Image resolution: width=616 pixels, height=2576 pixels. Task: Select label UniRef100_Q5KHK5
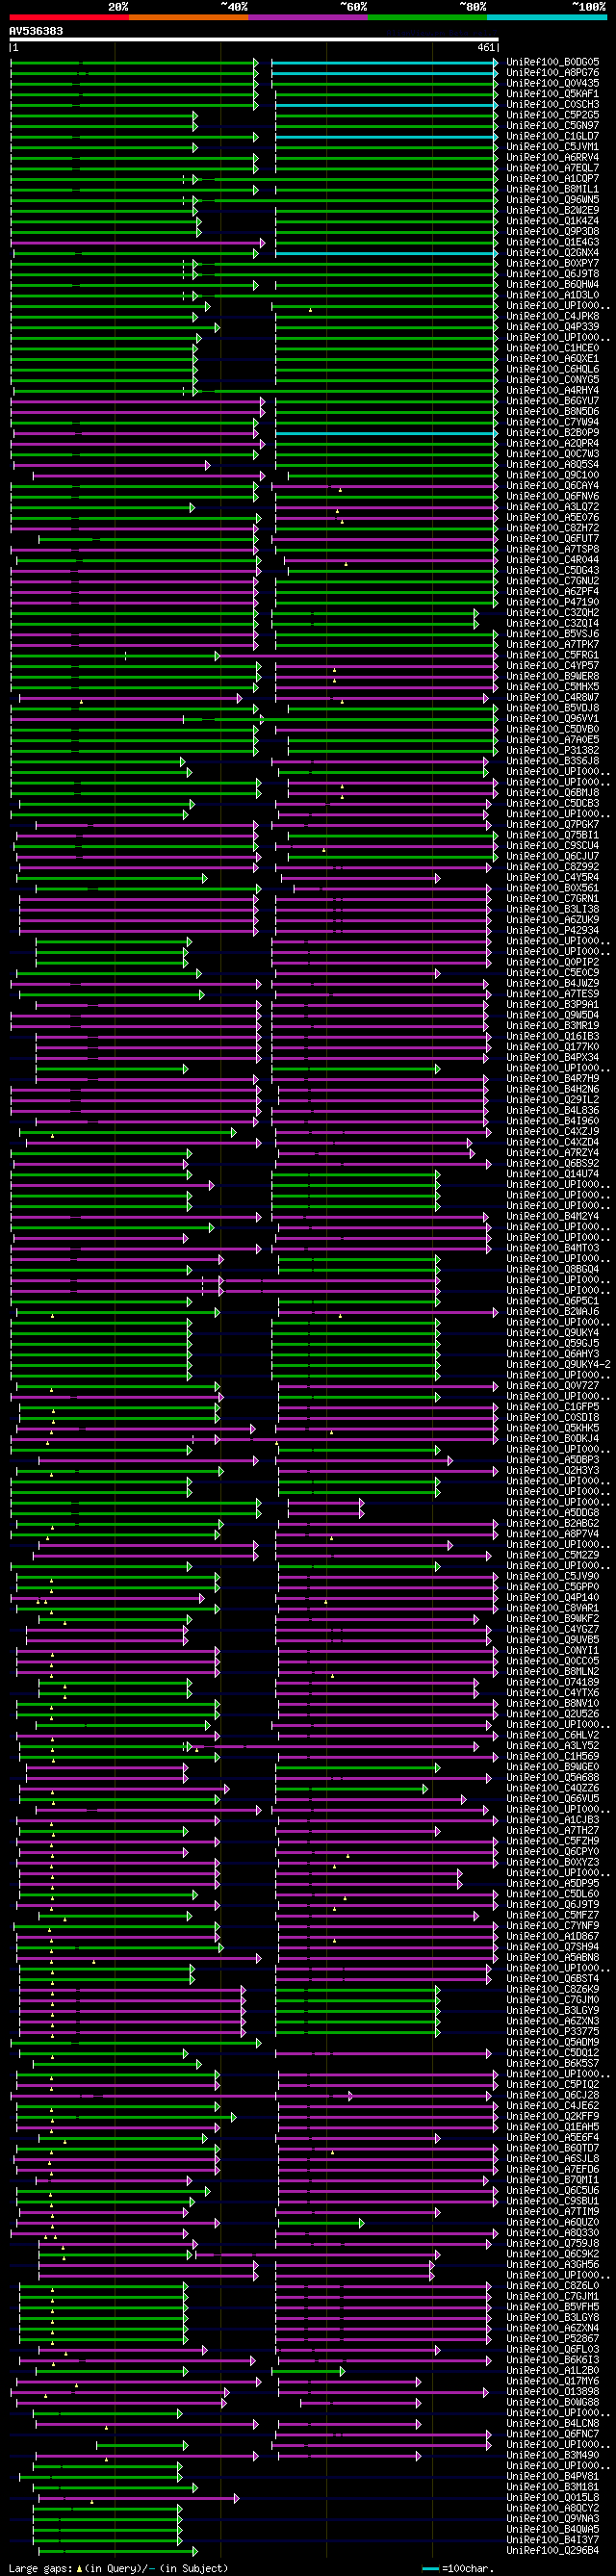pyautogui.click(x=553, y=1429)
